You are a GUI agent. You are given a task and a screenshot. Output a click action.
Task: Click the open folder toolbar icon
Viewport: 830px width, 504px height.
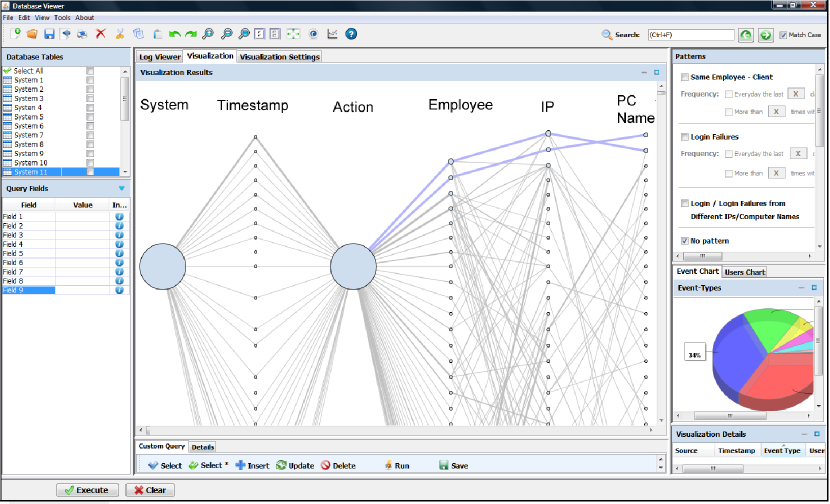coord(32,34)
